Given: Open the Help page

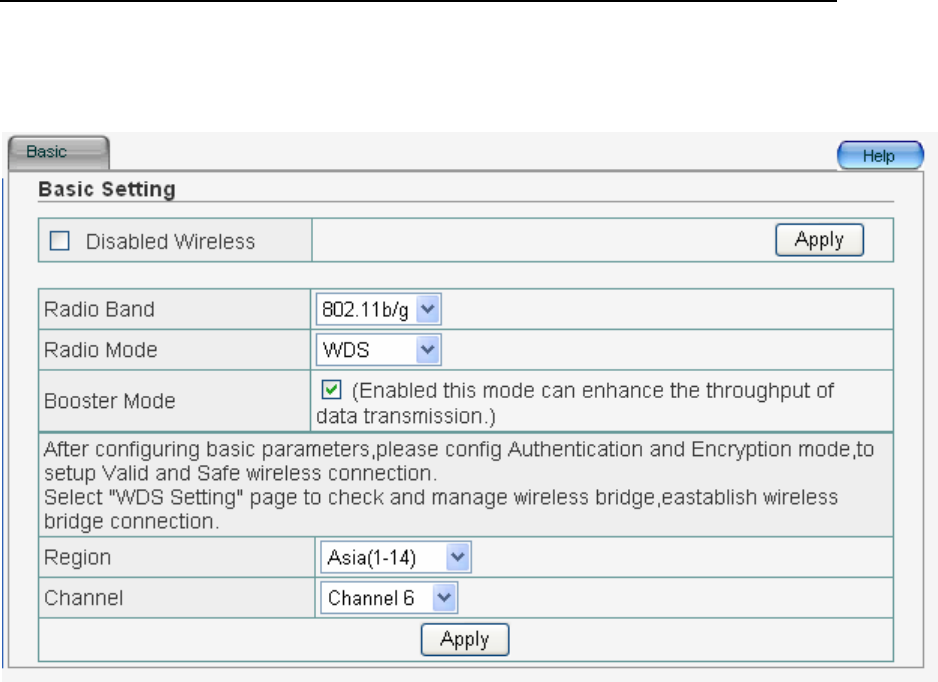Looking at the screenshot, I should [880, 156].
